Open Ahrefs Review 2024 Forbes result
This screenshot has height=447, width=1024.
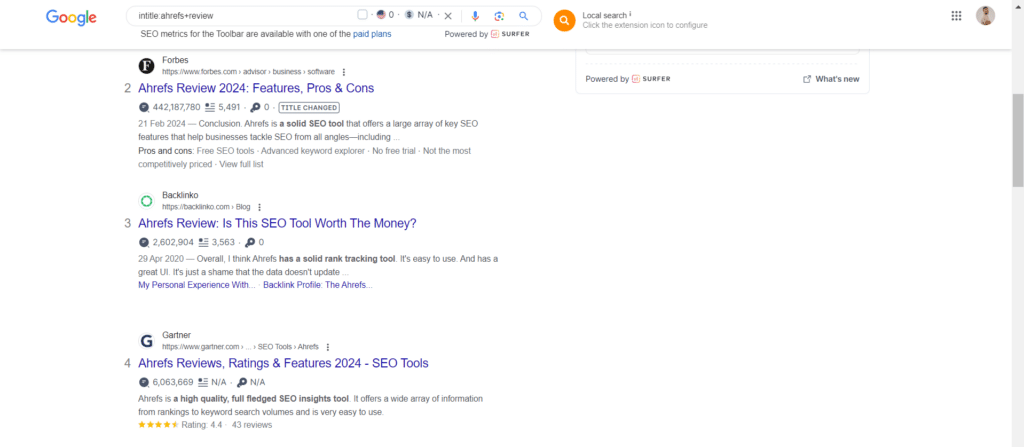[256, 88]
